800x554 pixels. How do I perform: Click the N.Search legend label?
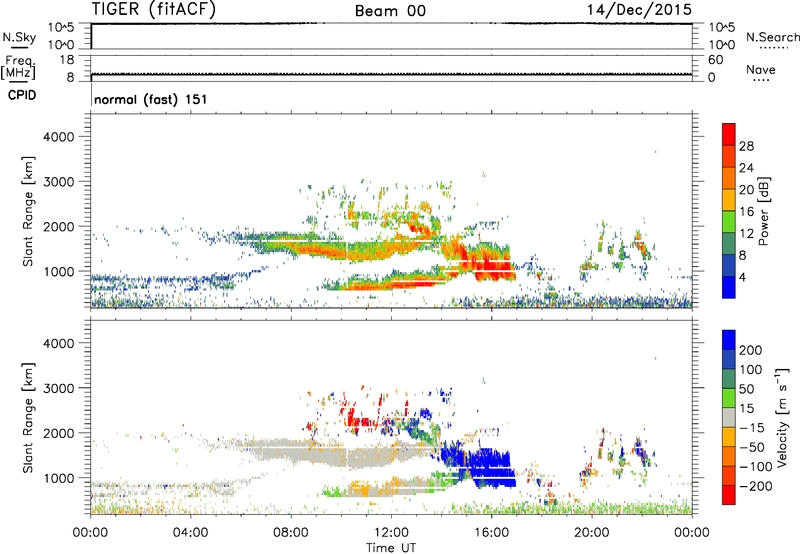pyautogui.click(x=772, y=37)
